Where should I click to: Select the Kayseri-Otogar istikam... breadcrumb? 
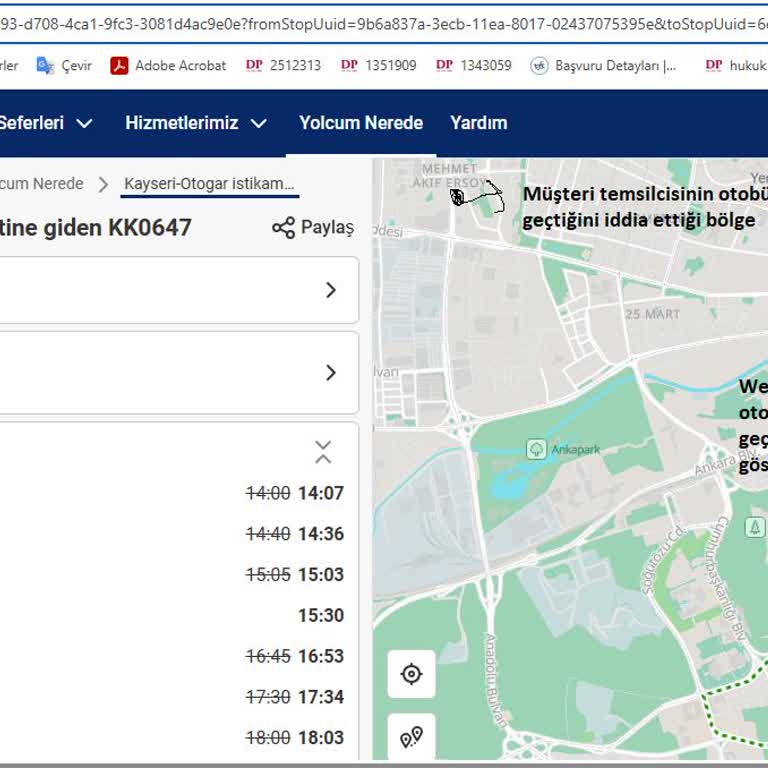tap(209, 184)
